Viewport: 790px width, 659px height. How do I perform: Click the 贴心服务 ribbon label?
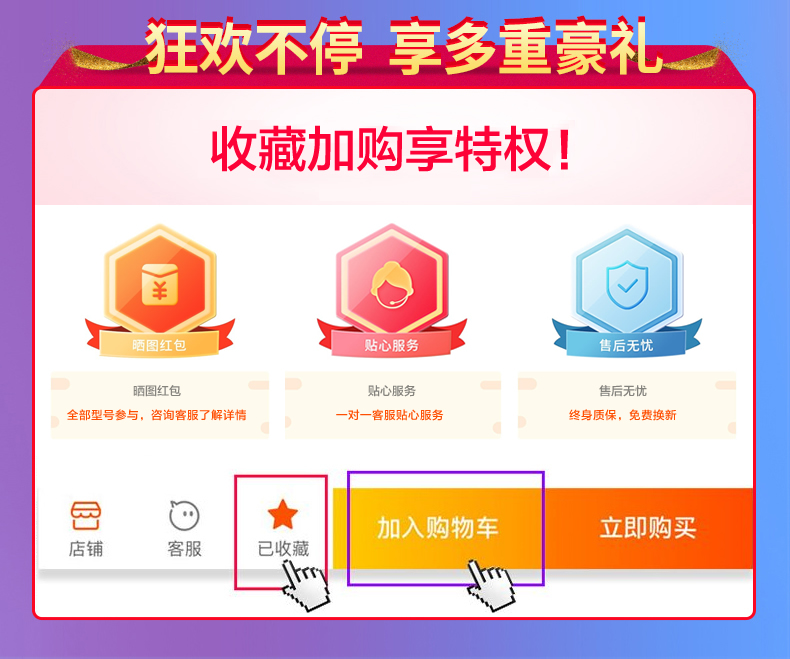coord(391,345)
